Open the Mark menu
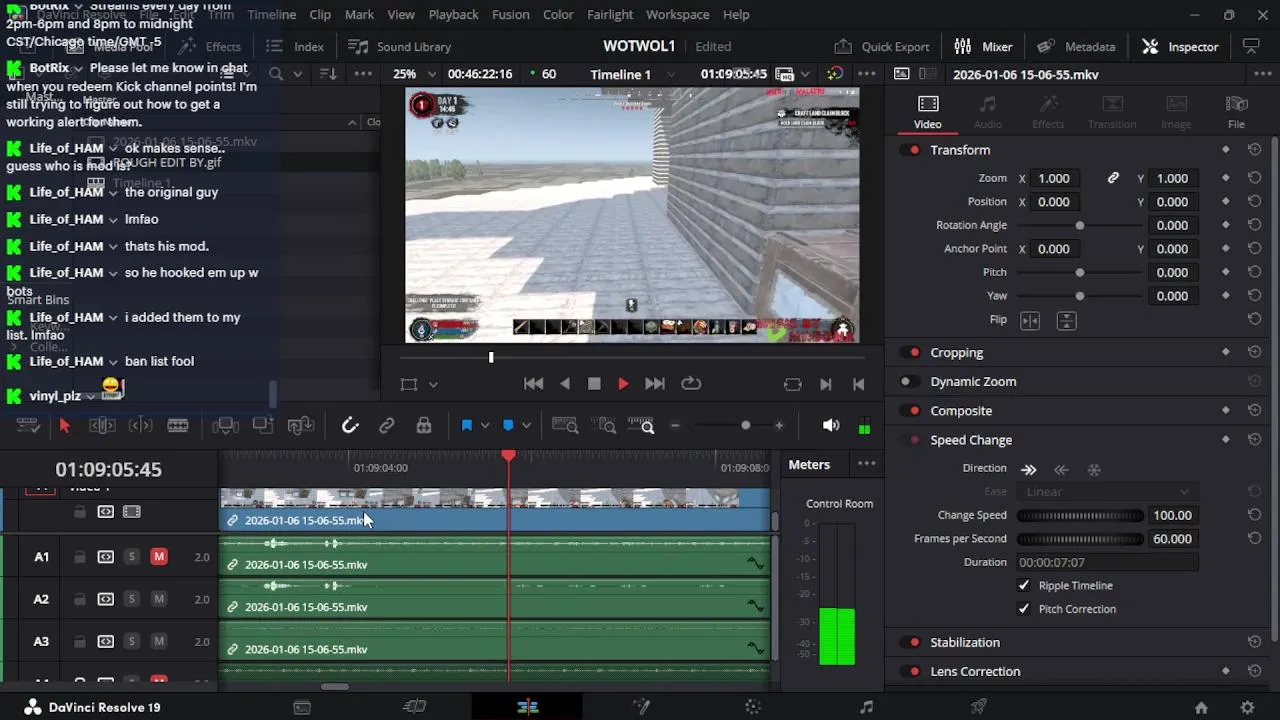The height and width of the screenshot is (720, 1280). [x=359, y=15]
